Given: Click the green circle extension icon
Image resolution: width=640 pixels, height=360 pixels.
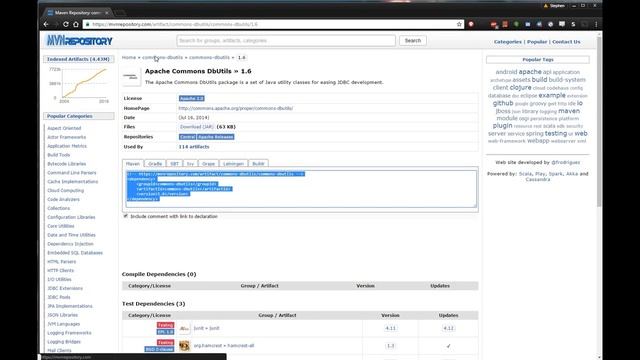Looking at the screenshot, I should click(x=516, y=24).
